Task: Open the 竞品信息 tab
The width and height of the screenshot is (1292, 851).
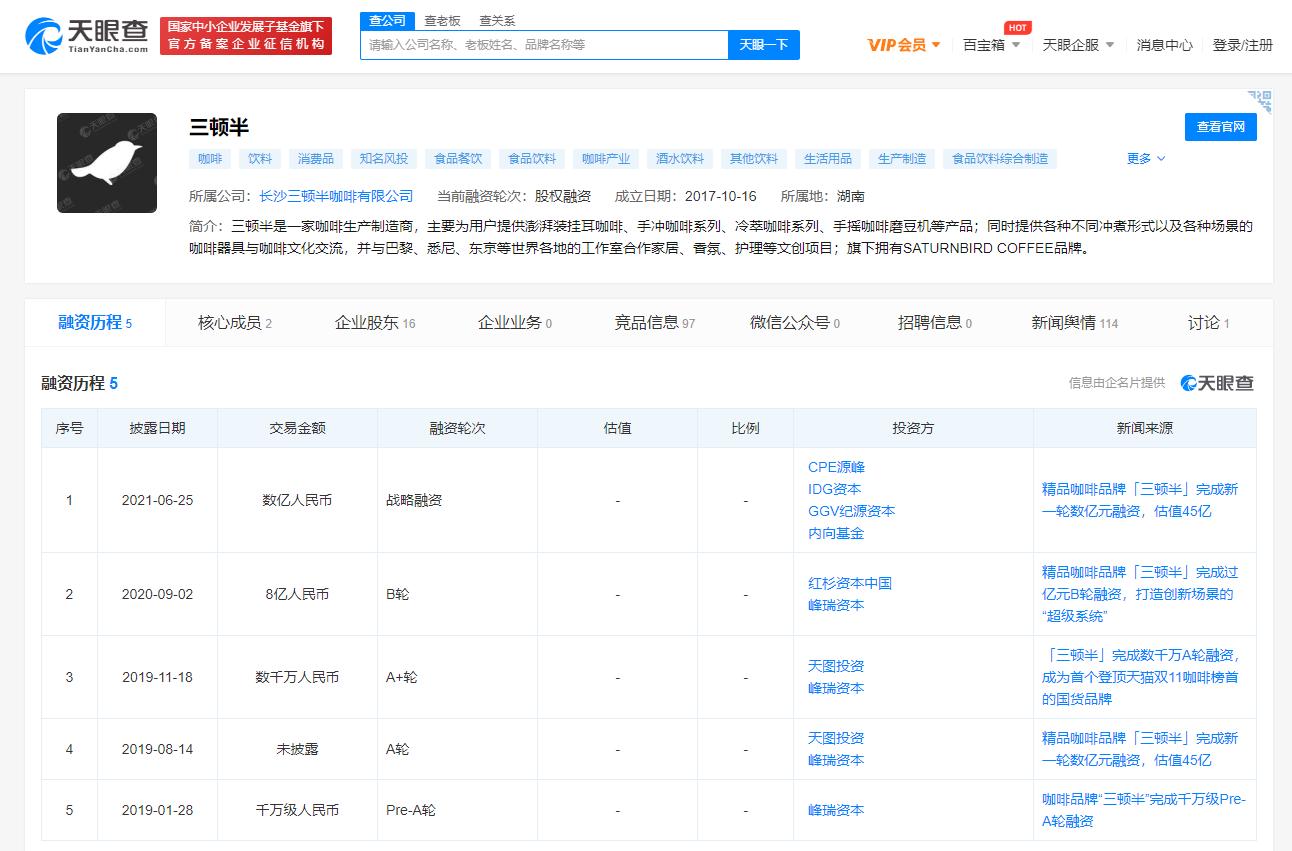Action: coord(654,322)
